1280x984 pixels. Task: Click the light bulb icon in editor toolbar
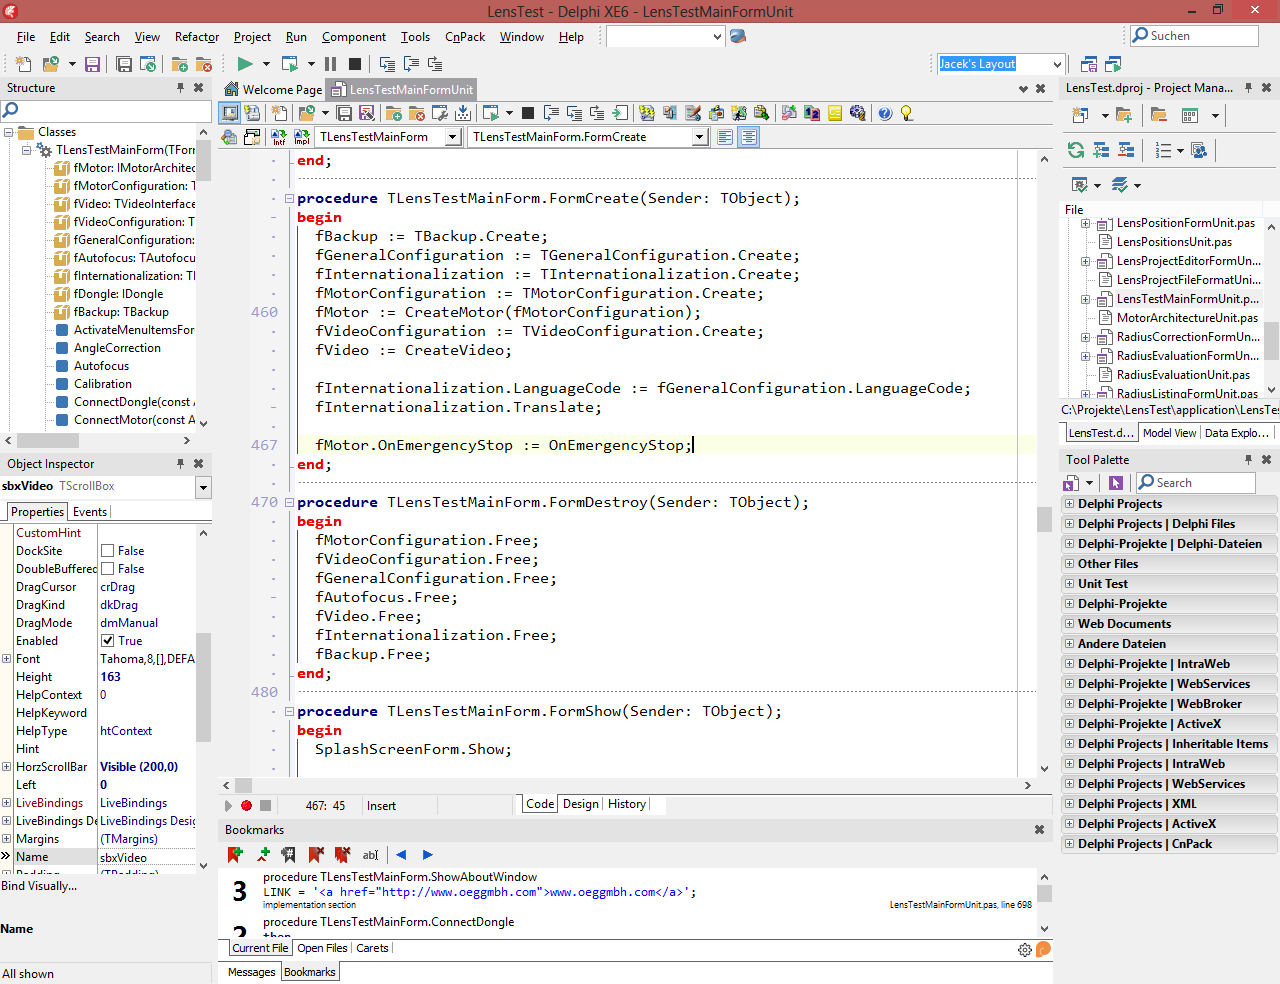907,113
